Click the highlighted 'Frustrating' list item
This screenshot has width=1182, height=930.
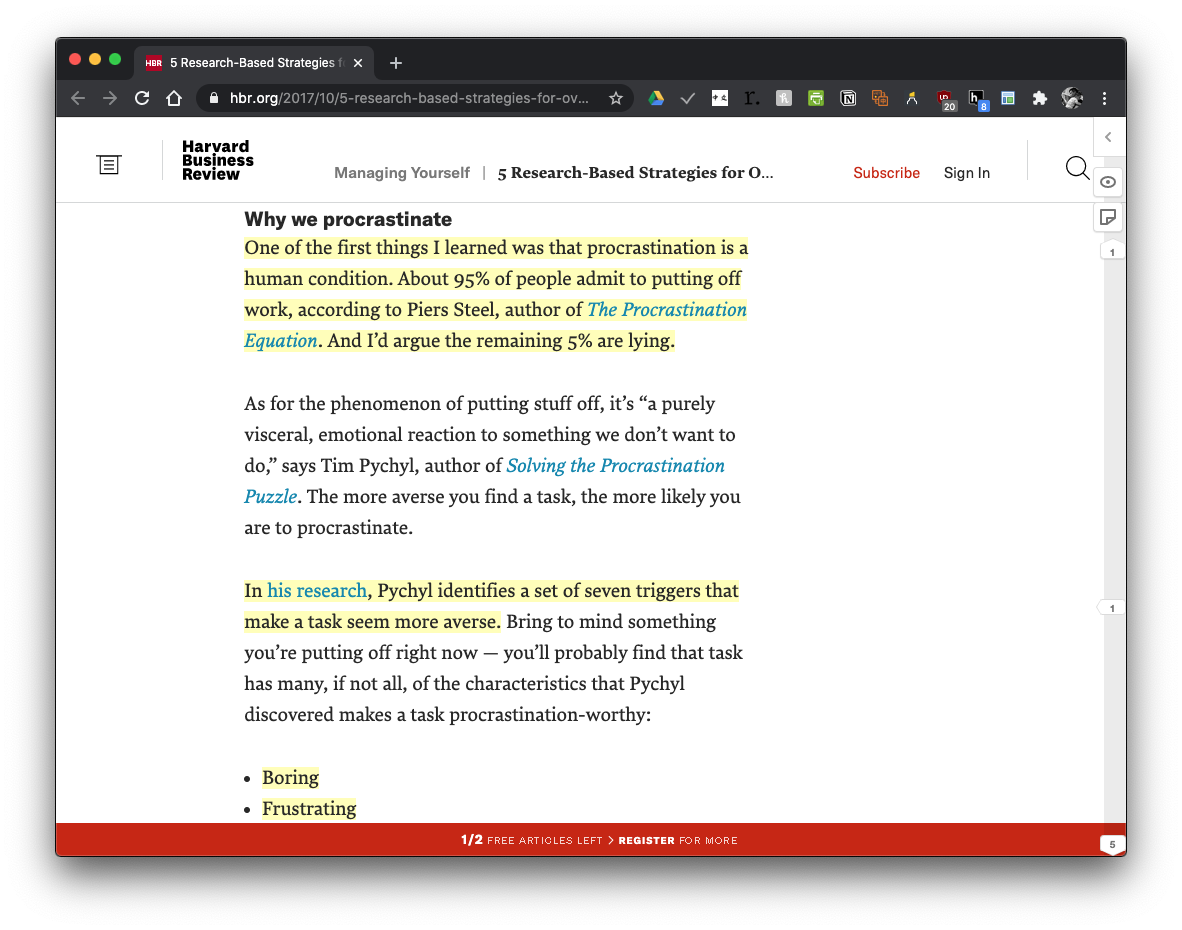pos(309,809)
